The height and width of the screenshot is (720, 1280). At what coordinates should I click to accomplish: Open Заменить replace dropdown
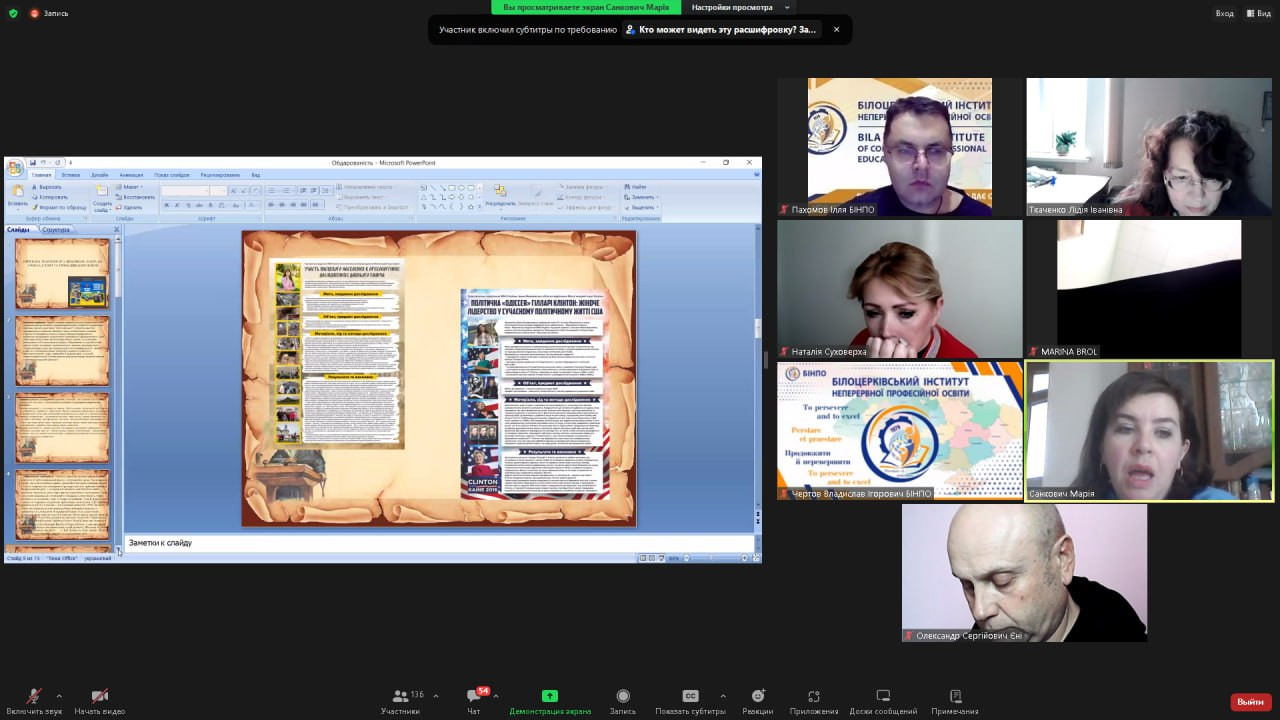(641, 197)
